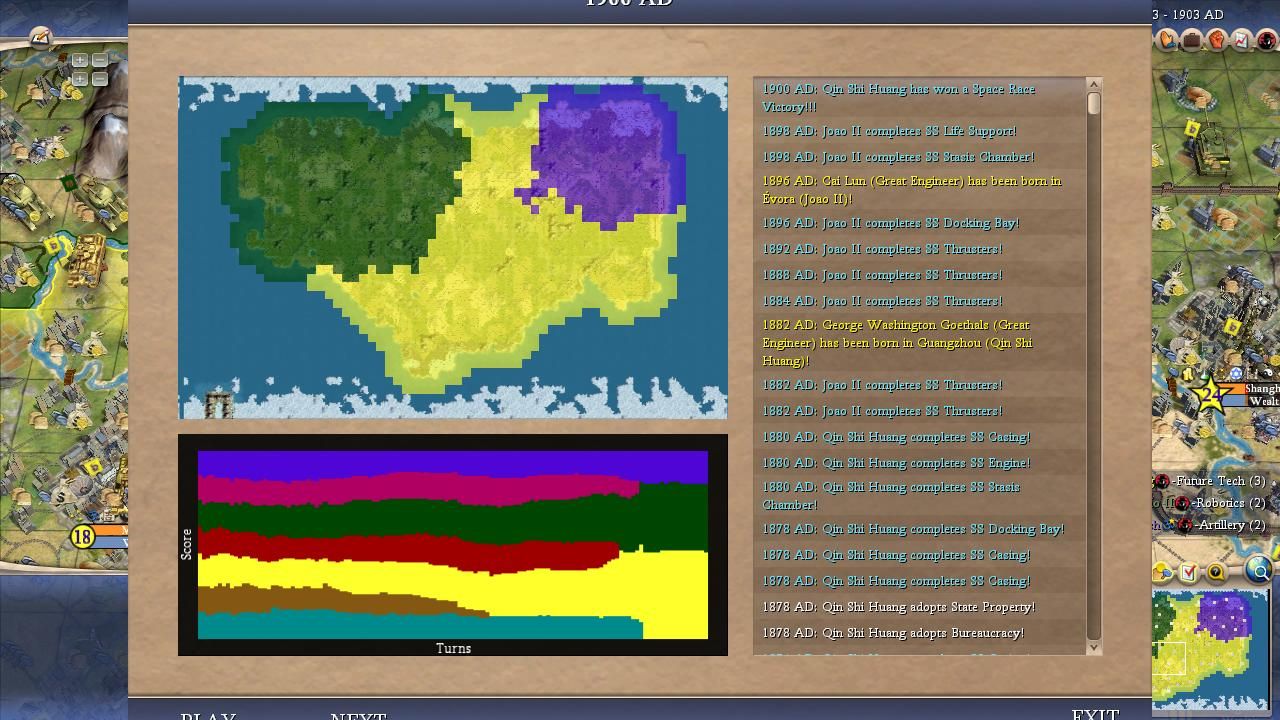This screenshot has width=1280, height=720.
Task: Click the globe view magnifier icon
Action: [1259, 571]
